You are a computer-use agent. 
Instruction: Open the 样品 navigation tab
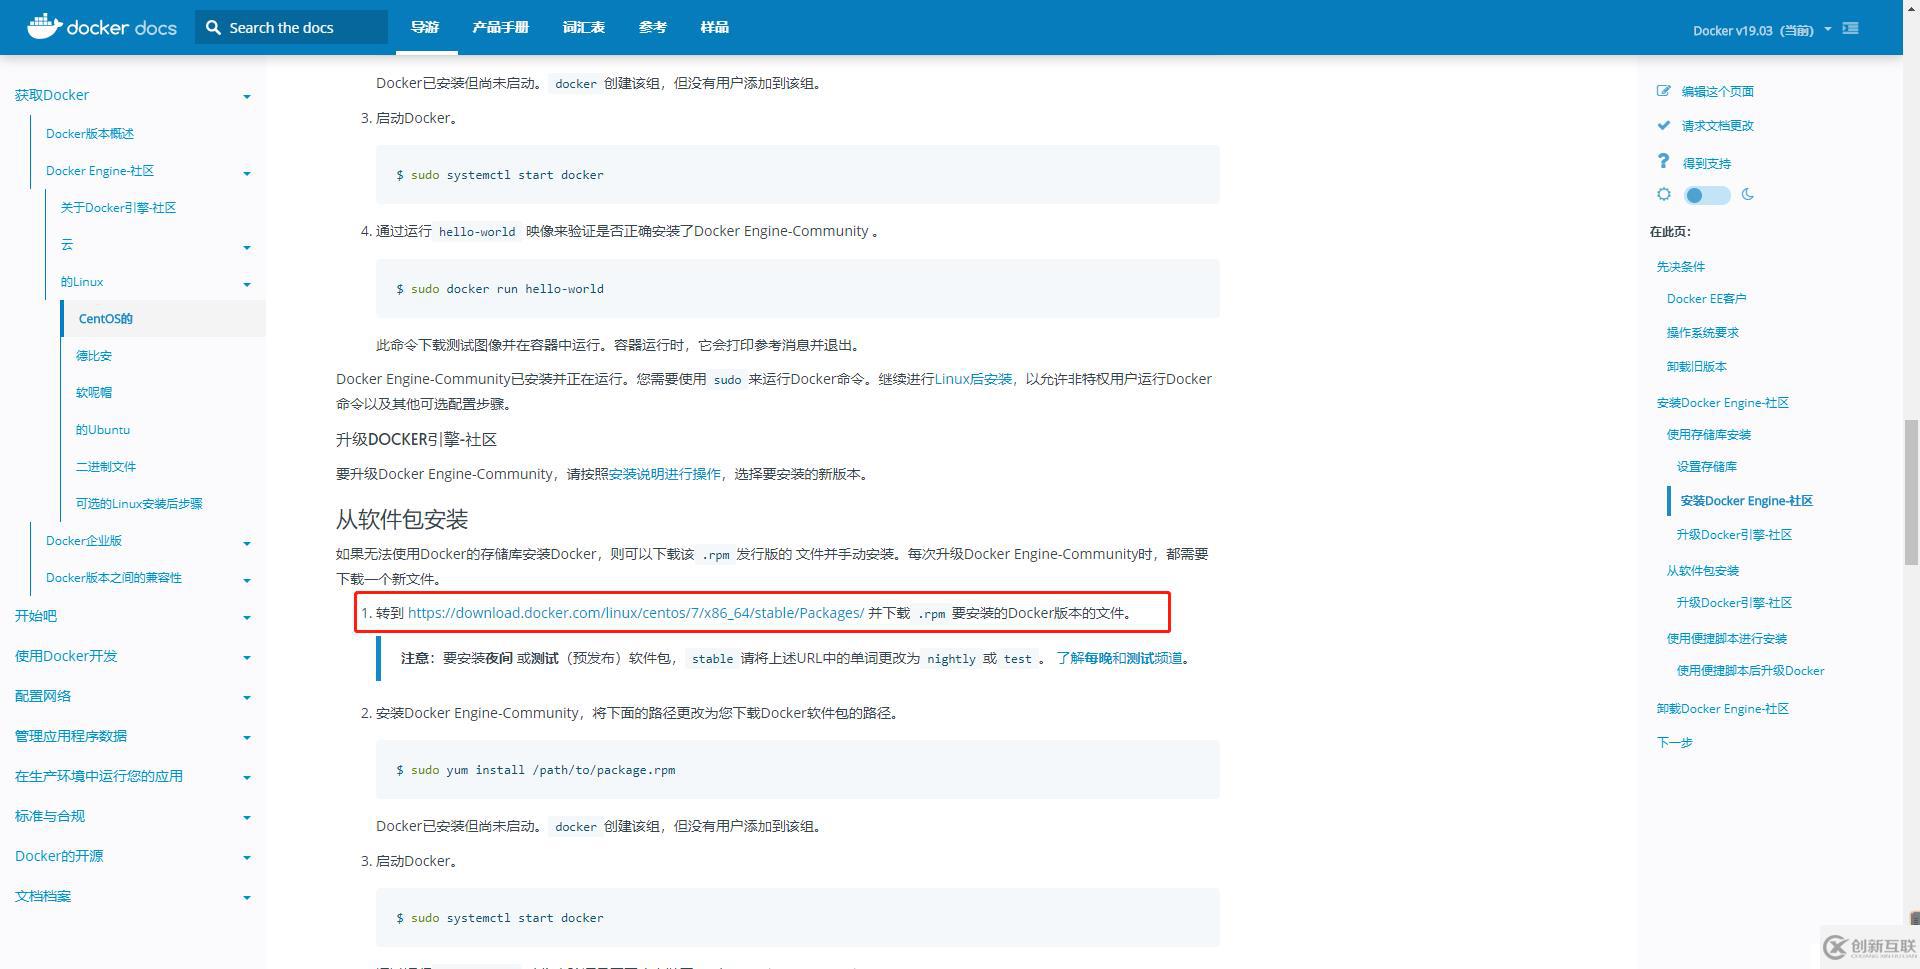[x=715, y=27]
